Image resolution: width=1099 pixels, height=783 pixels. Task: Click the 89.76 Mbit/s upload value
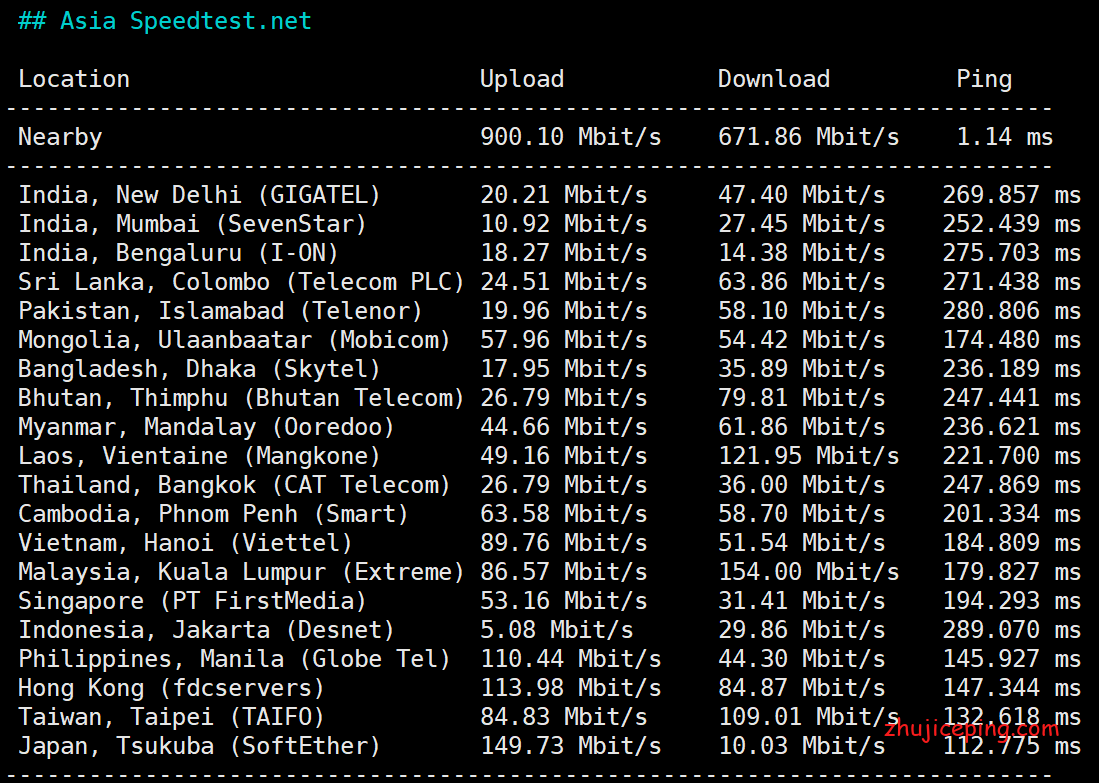(x=564, y=543)
